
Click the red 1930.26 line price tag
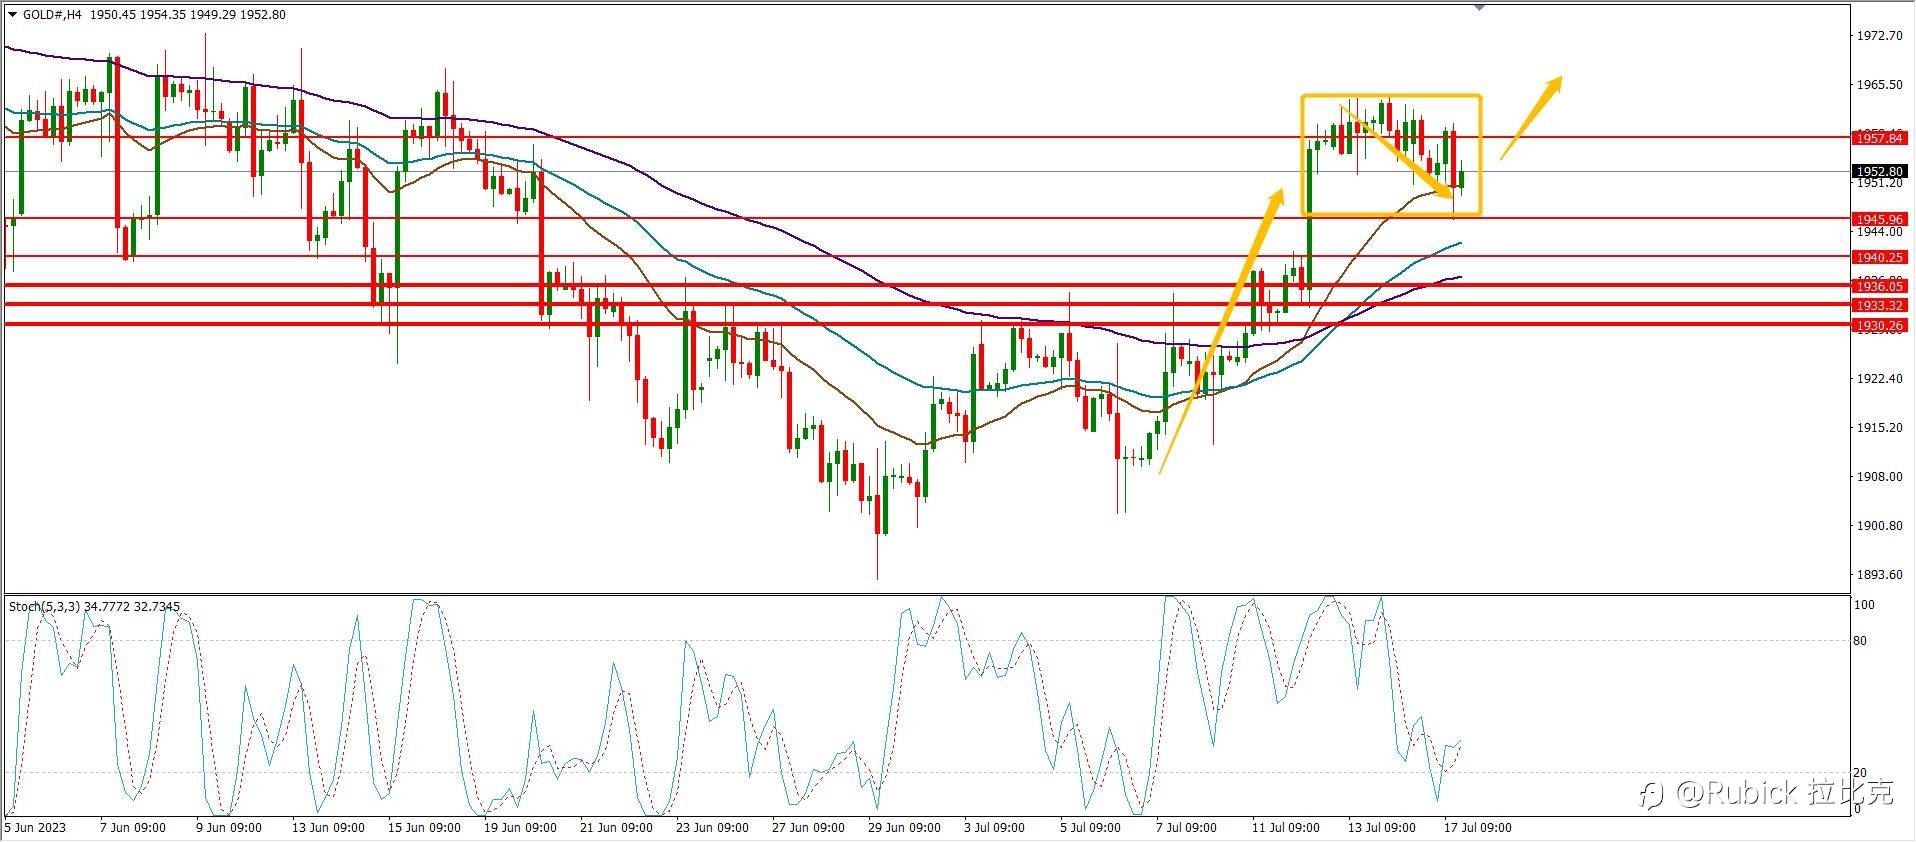coord(1879,325)
